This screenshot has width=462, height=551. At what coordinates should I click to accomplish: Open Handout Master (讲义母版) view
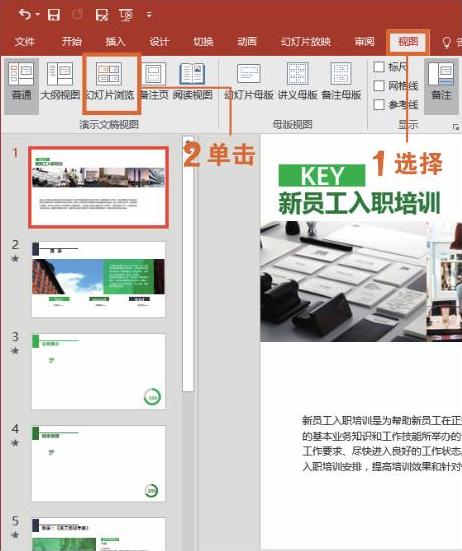(297, 82)
